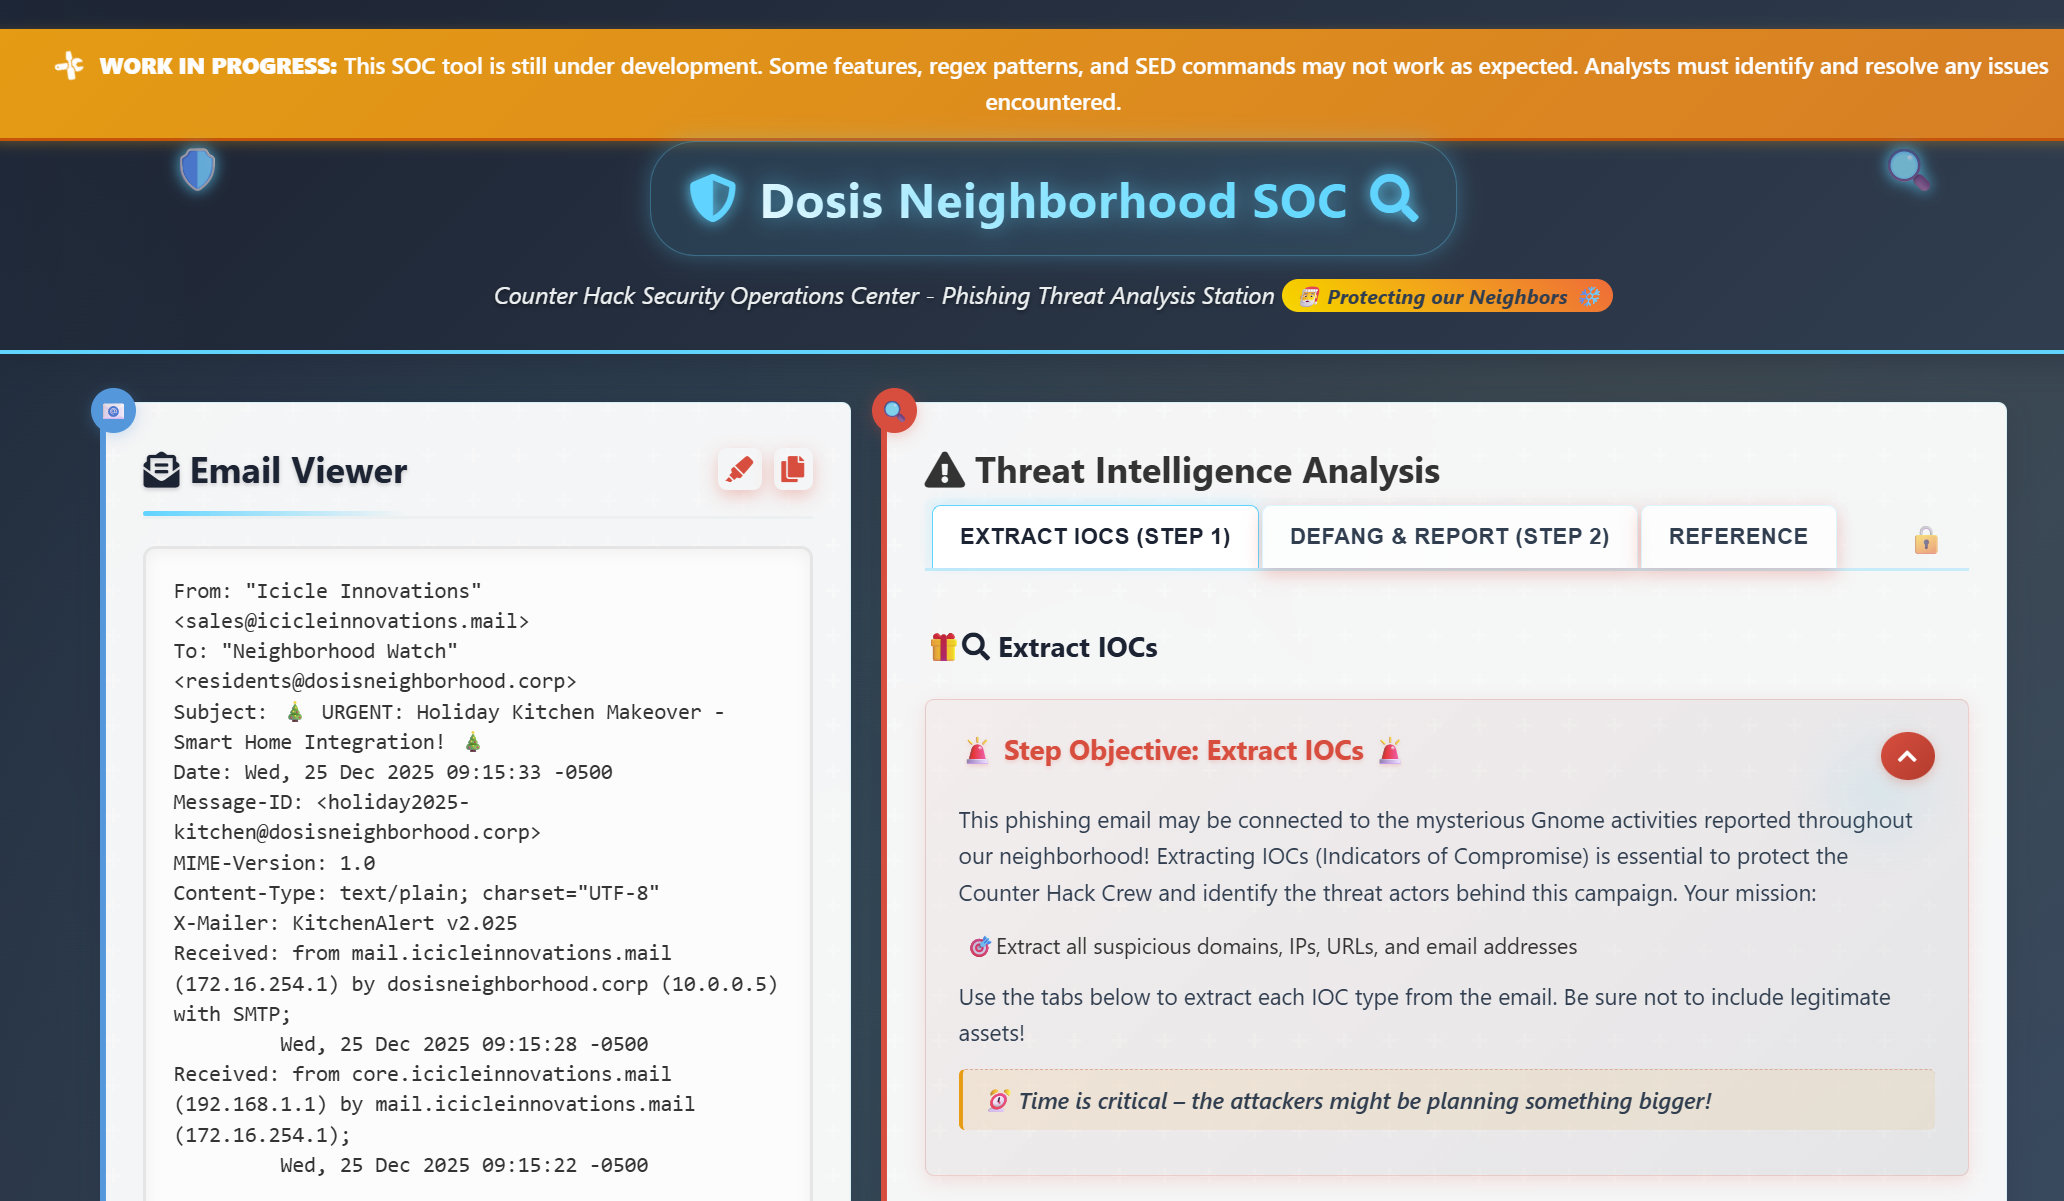The height and width of the screenshot is (1201, 2064).
Task: Click the sender address sales@icicleinnovations.mail
Action: (351, 621)
